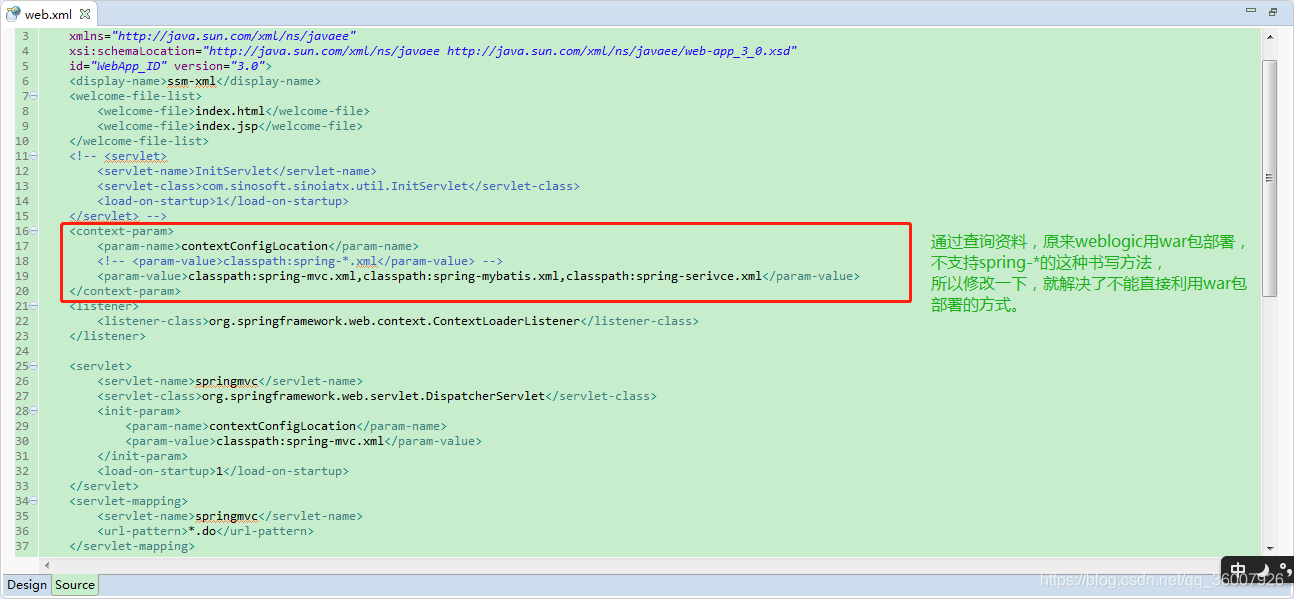
Task: Click the closing welcome-file-list tag
Action: click(139, 141)
